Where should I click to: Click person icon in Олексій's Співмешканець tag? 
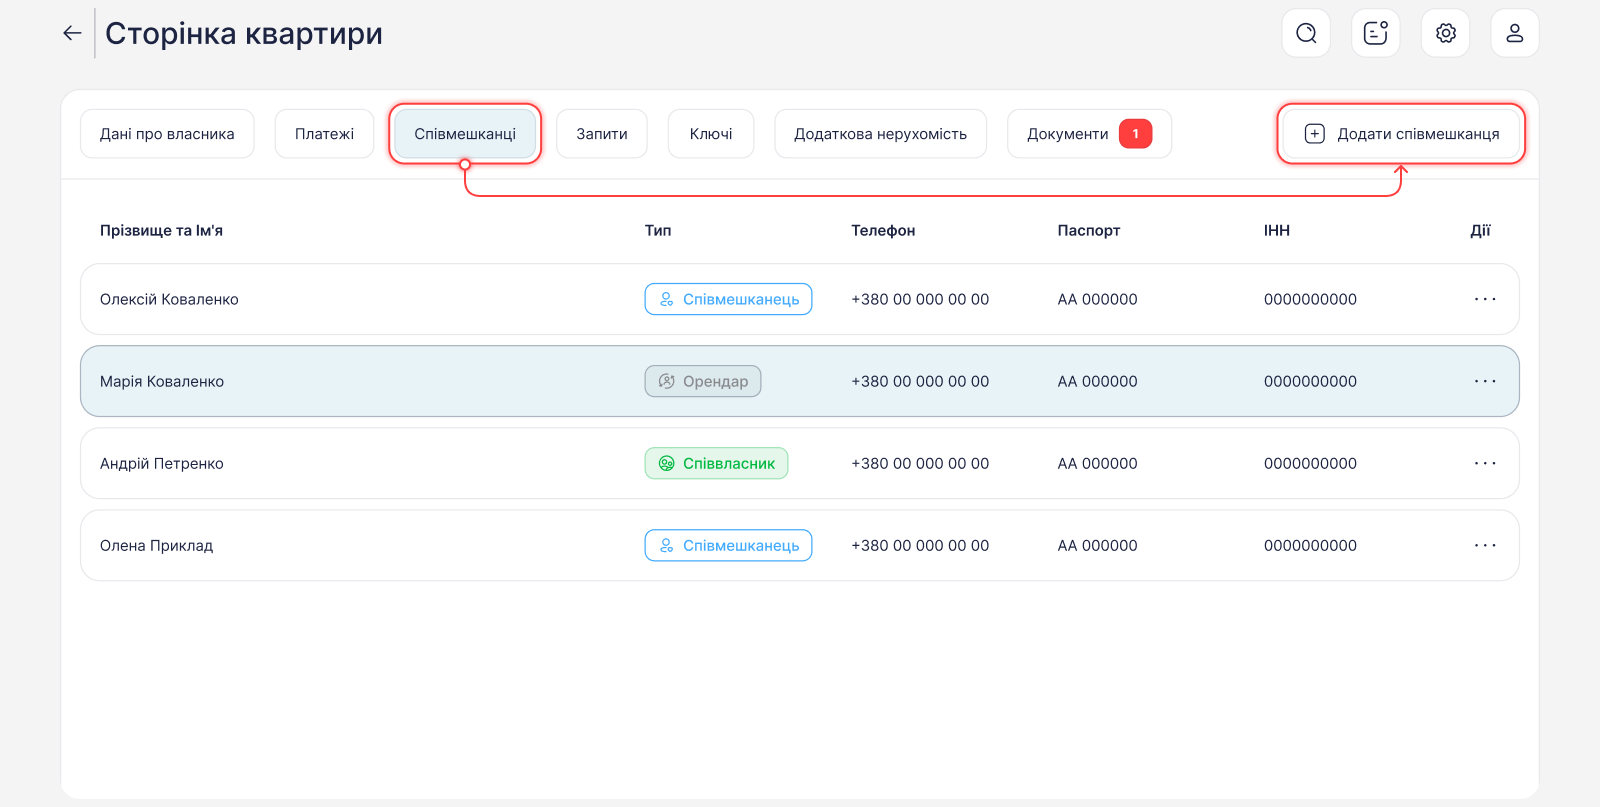pyautogui.click(x=667, y=299)
